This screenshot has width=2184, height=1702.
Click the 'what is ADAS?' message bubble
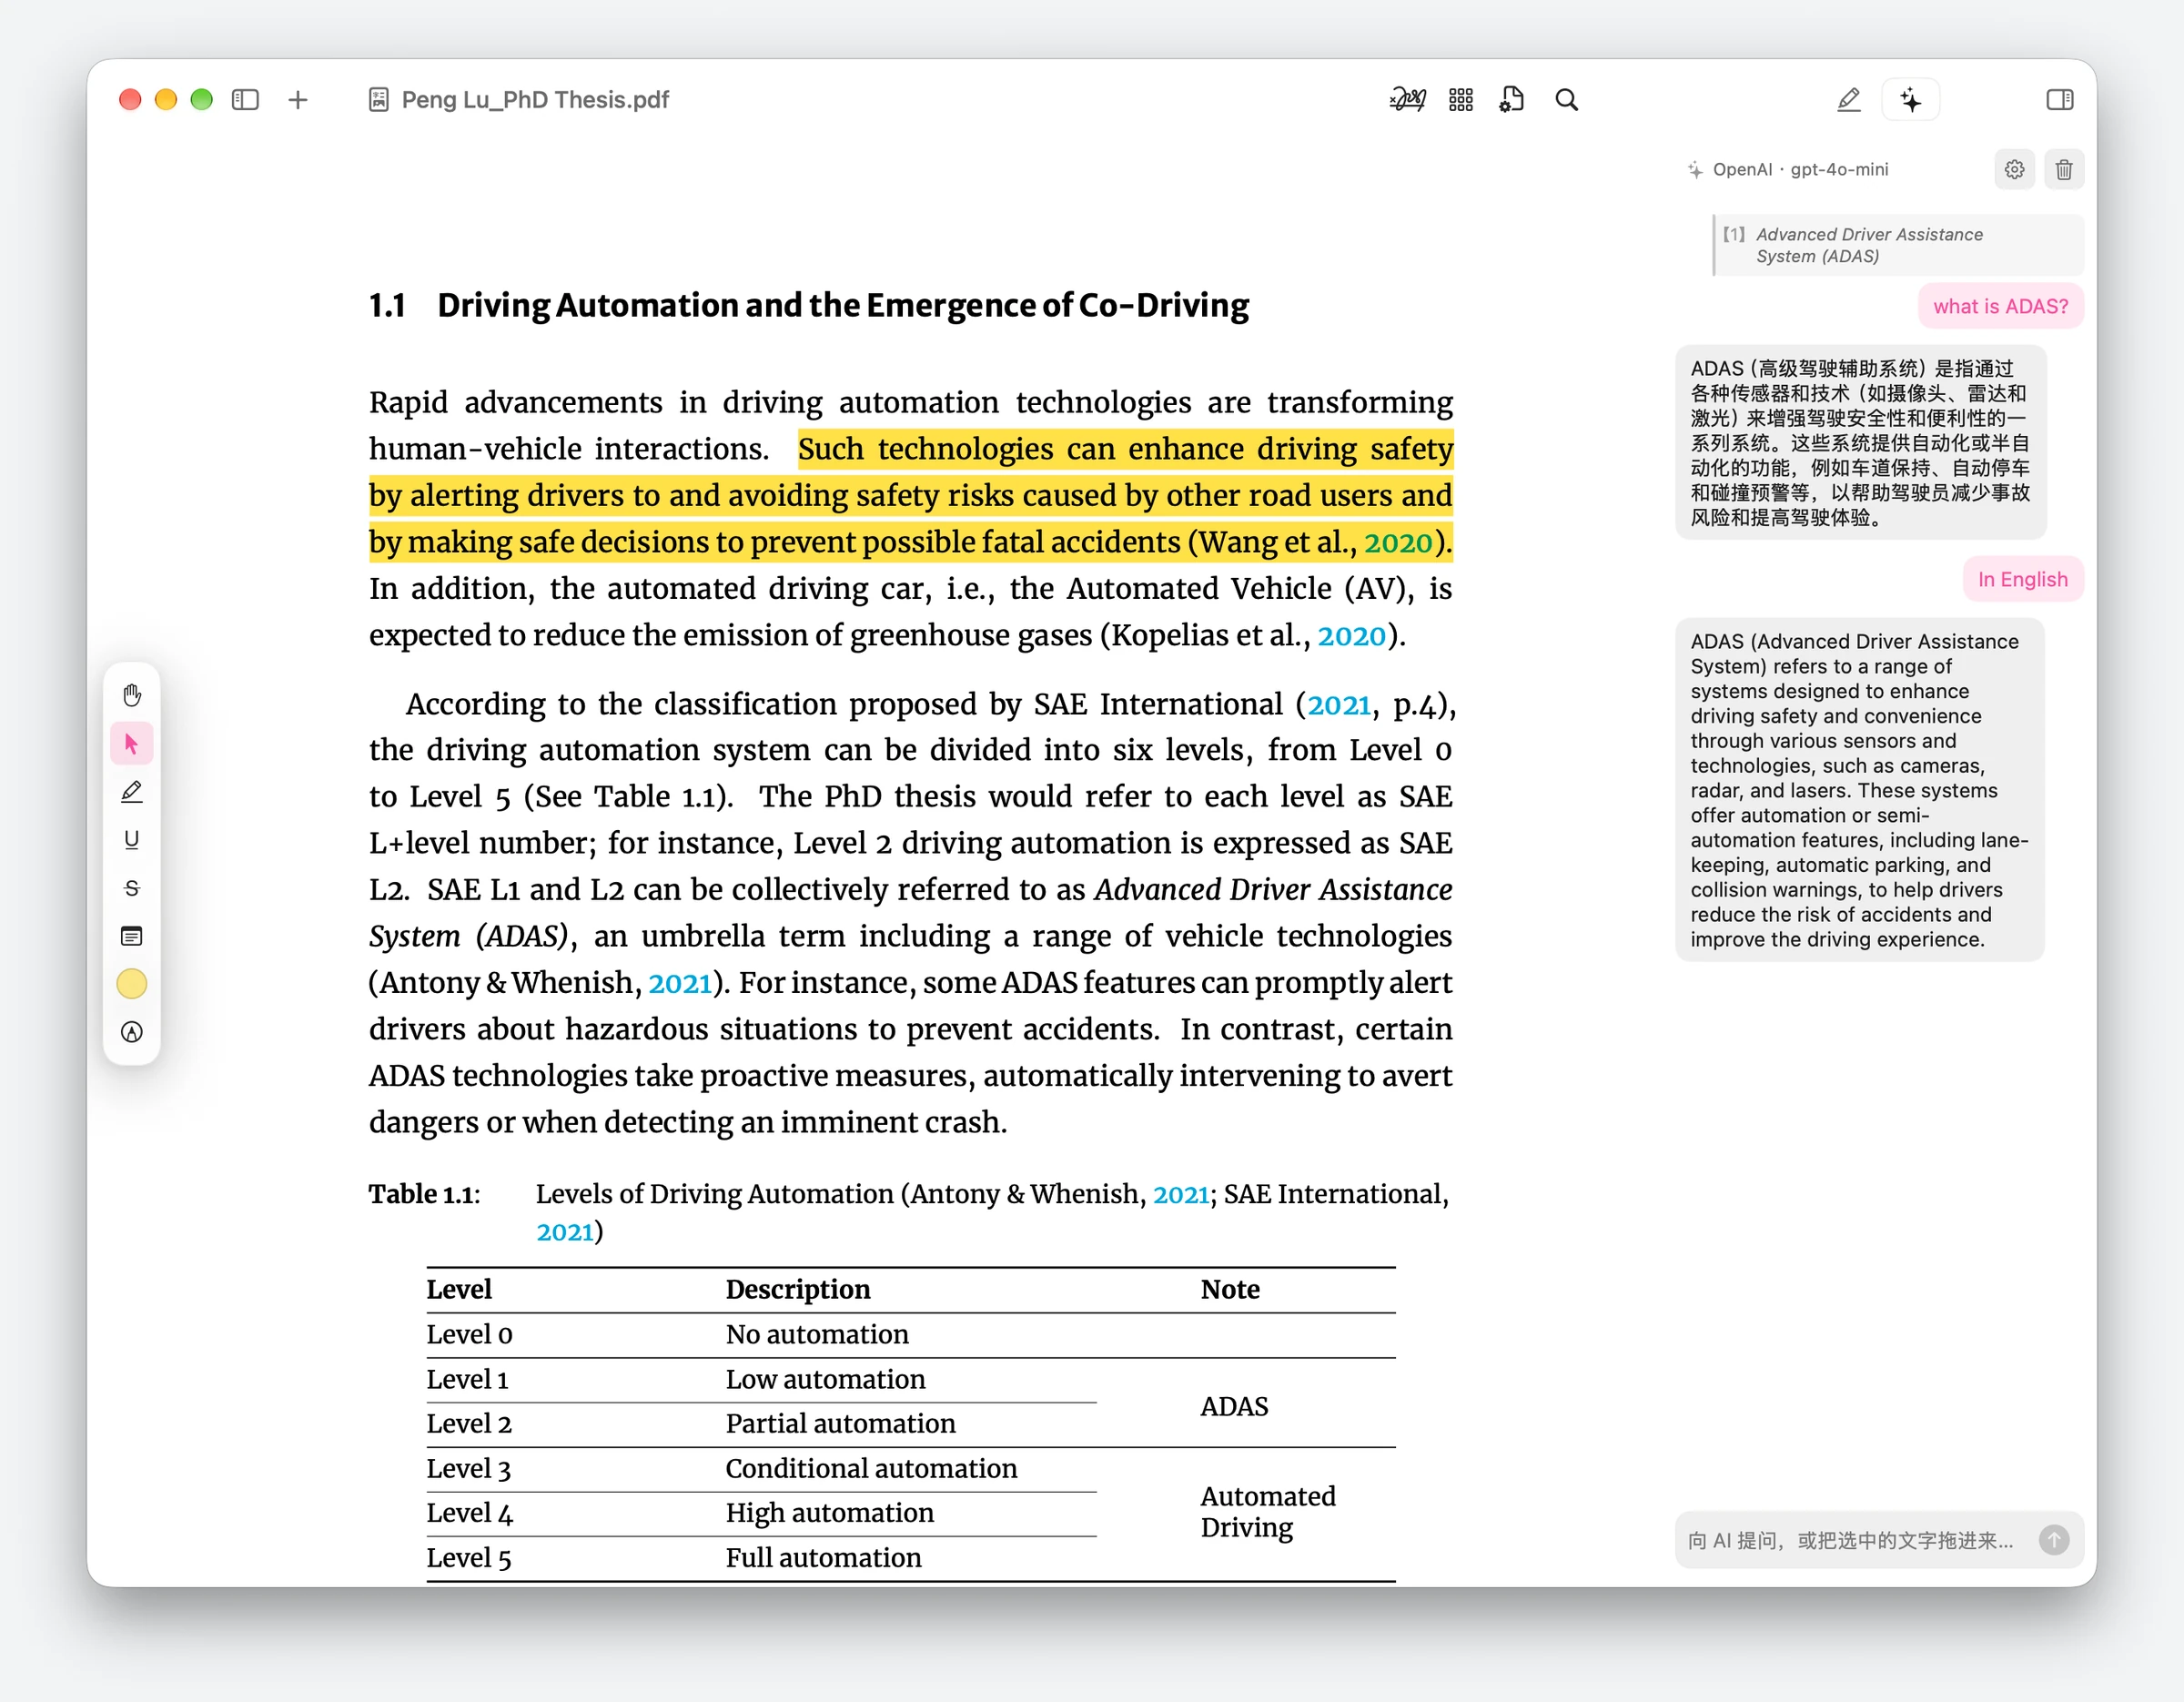[x=2000, y=306]
